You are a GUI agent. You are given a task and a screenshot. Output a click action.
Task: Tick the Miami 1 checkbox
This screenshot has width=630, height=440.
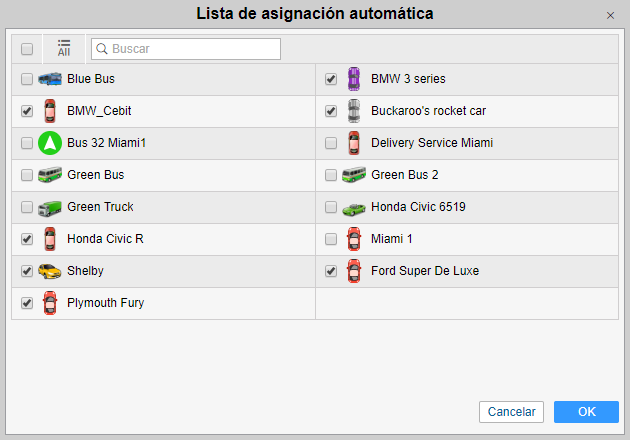[x=331, y=239]
